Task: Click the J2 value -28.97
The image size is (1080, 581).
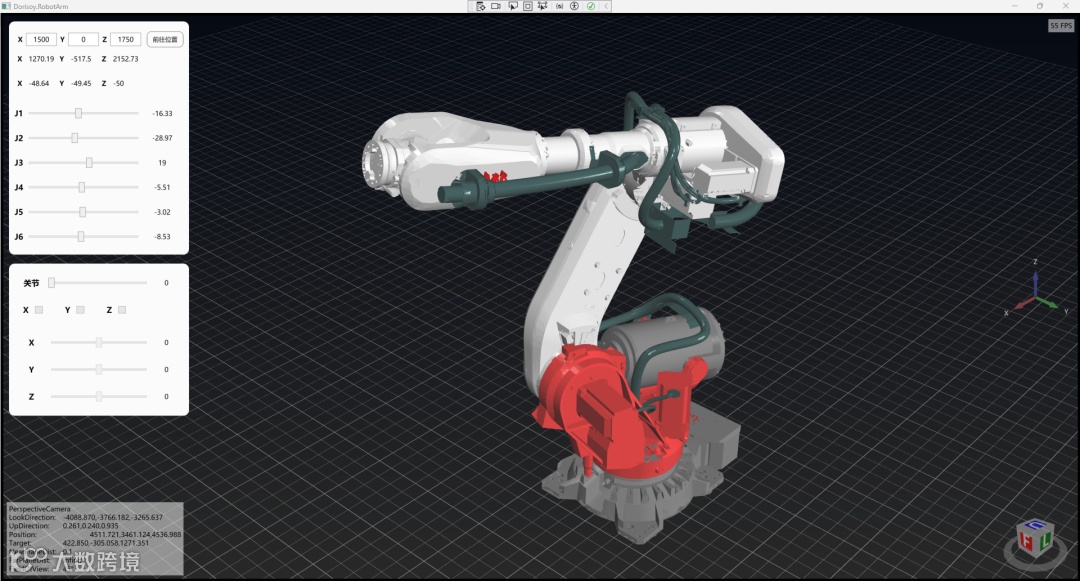Action: pos(163,138)
